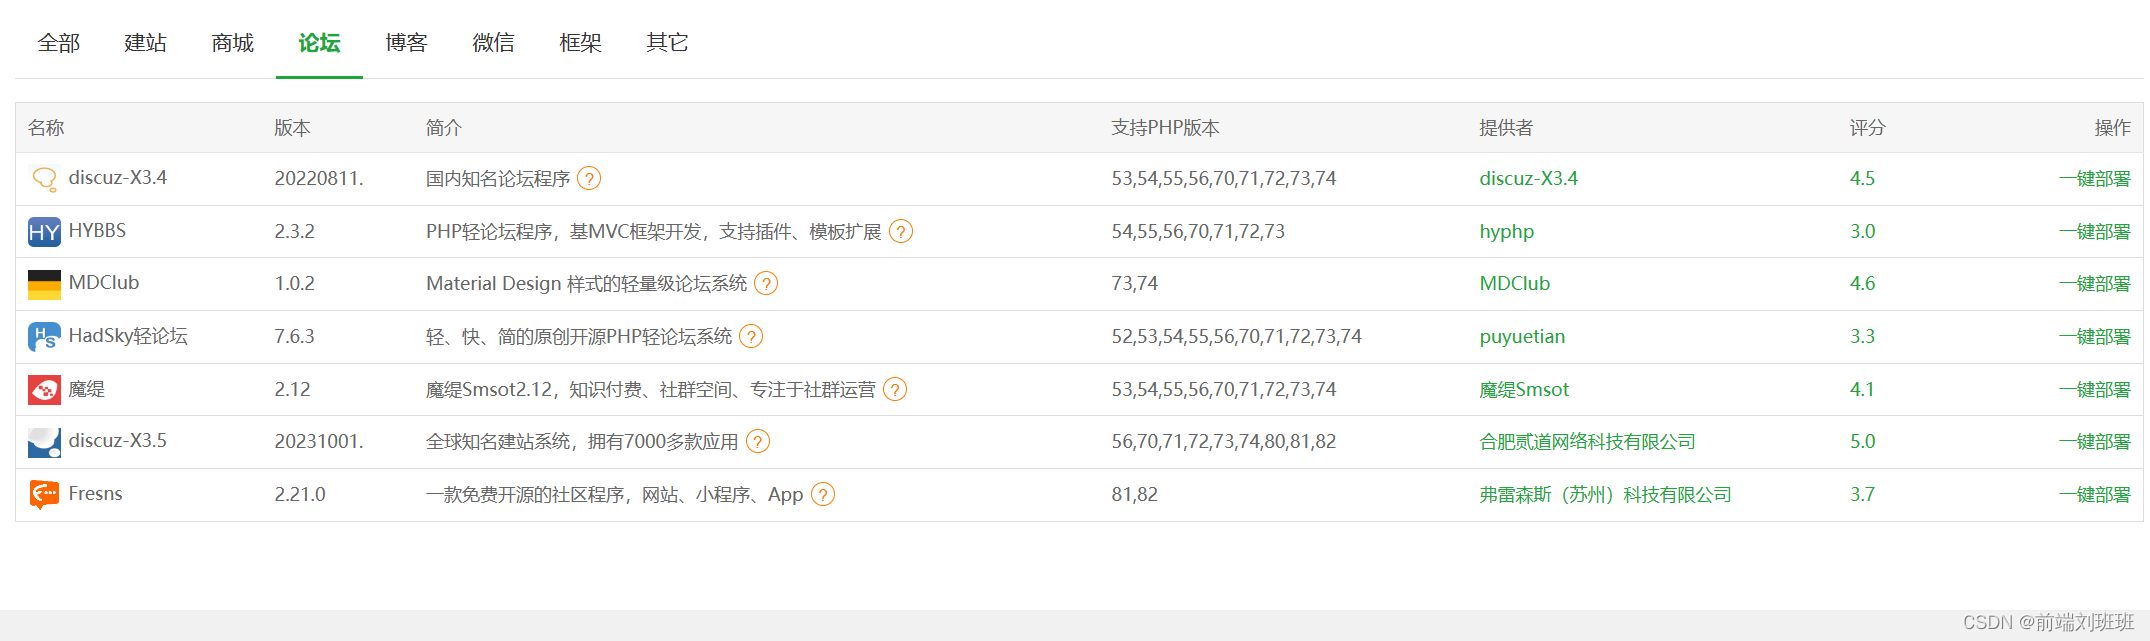Click the 4.5 rating of discuz-X3.4

point(1862,179)
